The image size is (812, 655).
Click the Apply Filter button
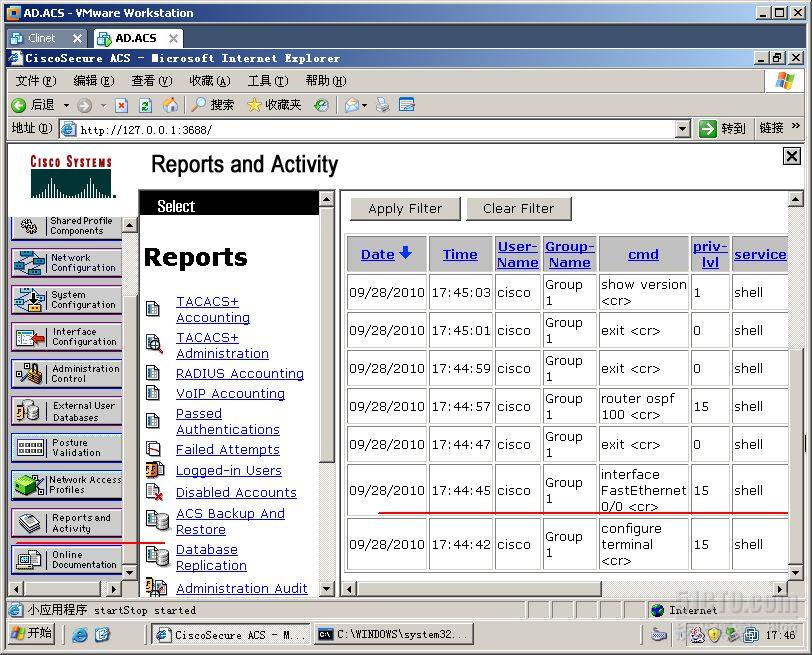pyautogui.click(x=405, y=209)
